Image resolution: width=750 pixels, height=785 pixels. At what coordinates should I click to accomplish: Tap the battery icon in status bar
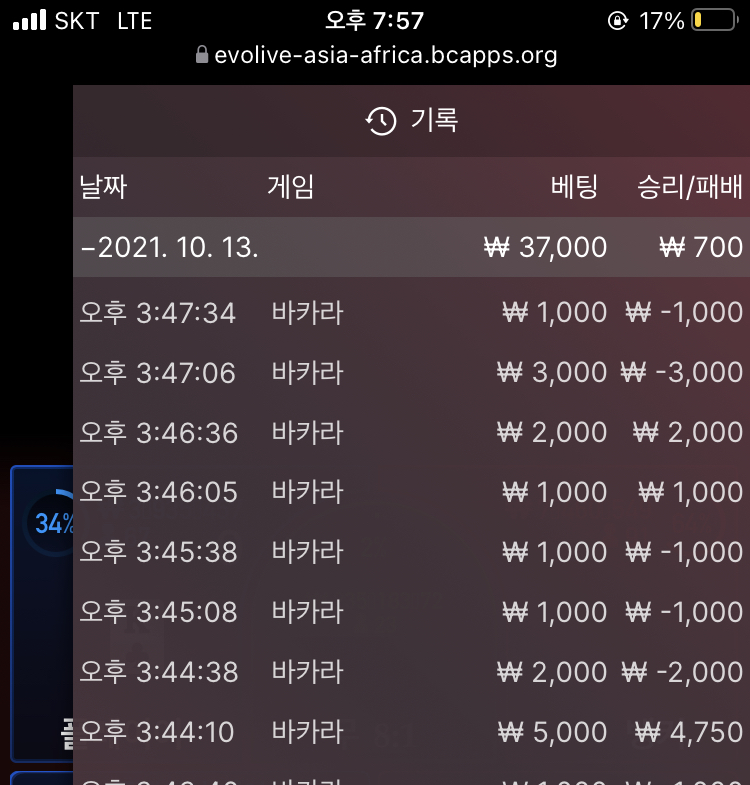(x=715, y=21)
